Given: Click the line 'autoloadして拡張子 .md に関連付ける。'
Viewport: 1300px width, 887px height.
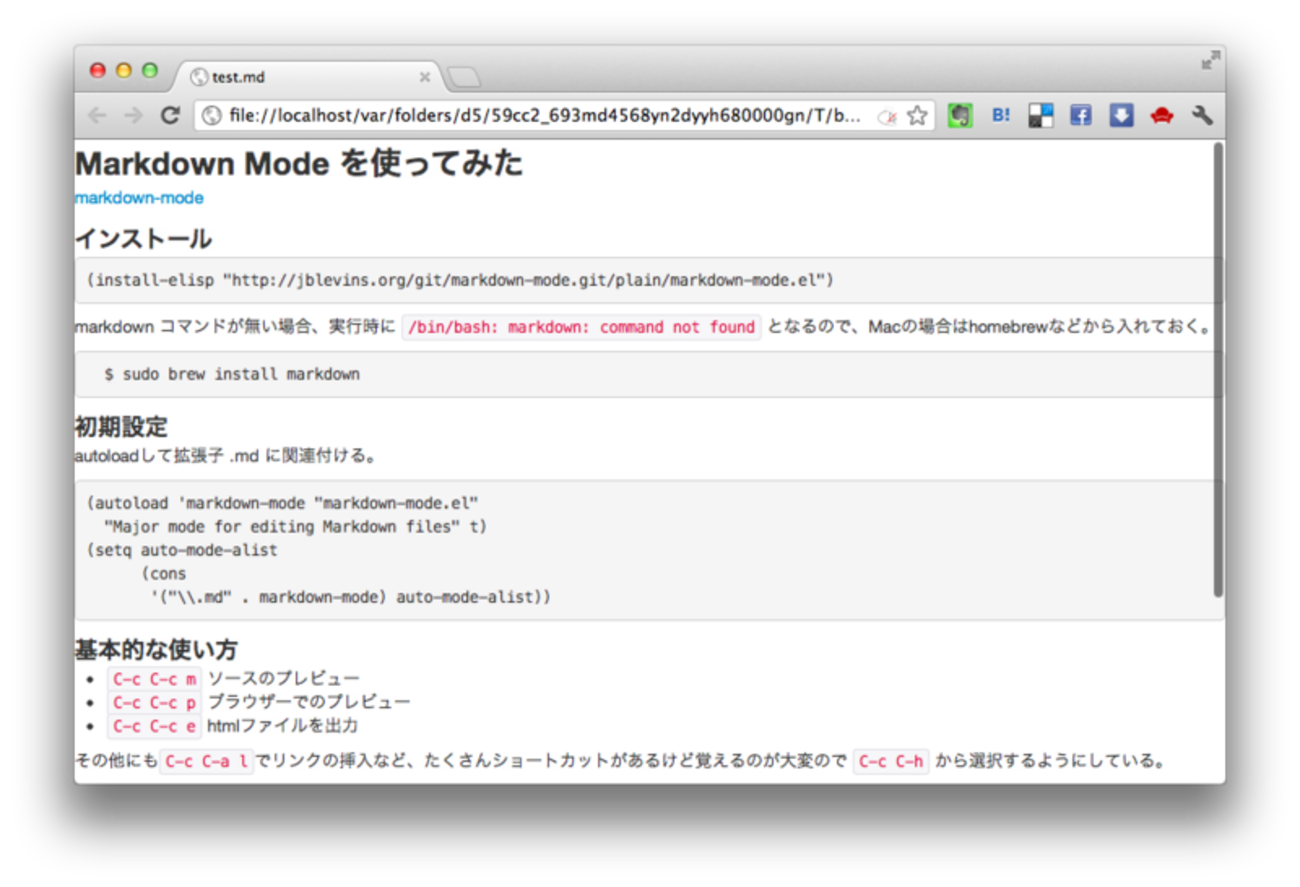Looking at the screenshot, I should [226, 457].
